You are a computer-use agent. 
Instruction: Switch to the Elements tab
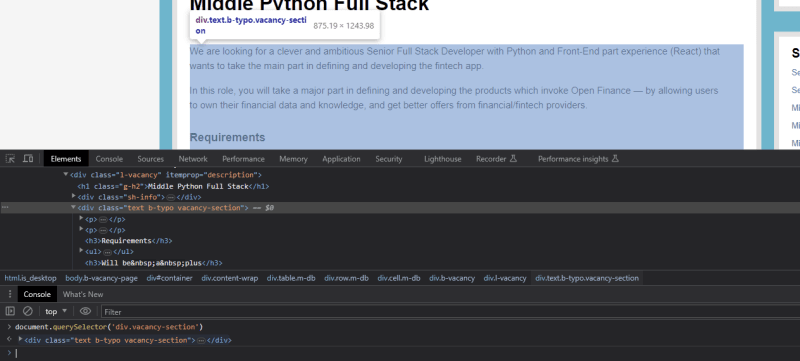[x=66, y=159]
